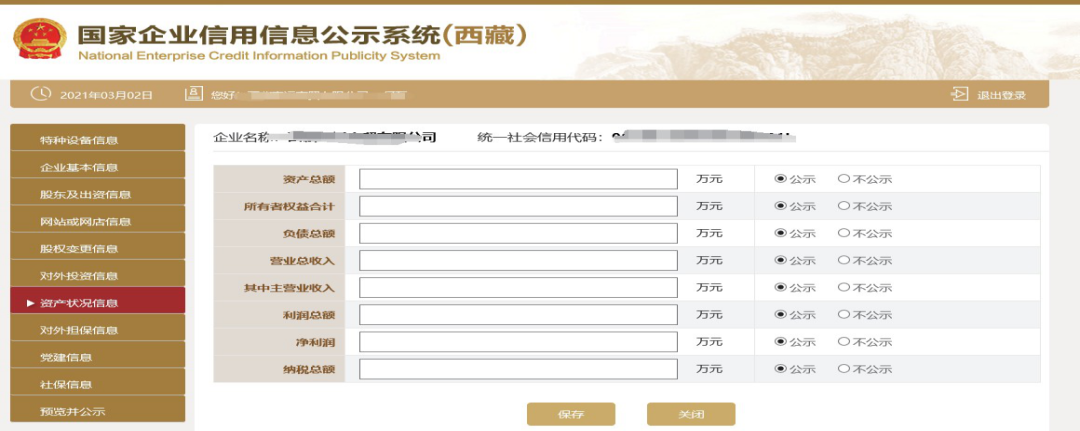Focus the 利润总额 input field

pyautogui.click(x=518, y=315)
